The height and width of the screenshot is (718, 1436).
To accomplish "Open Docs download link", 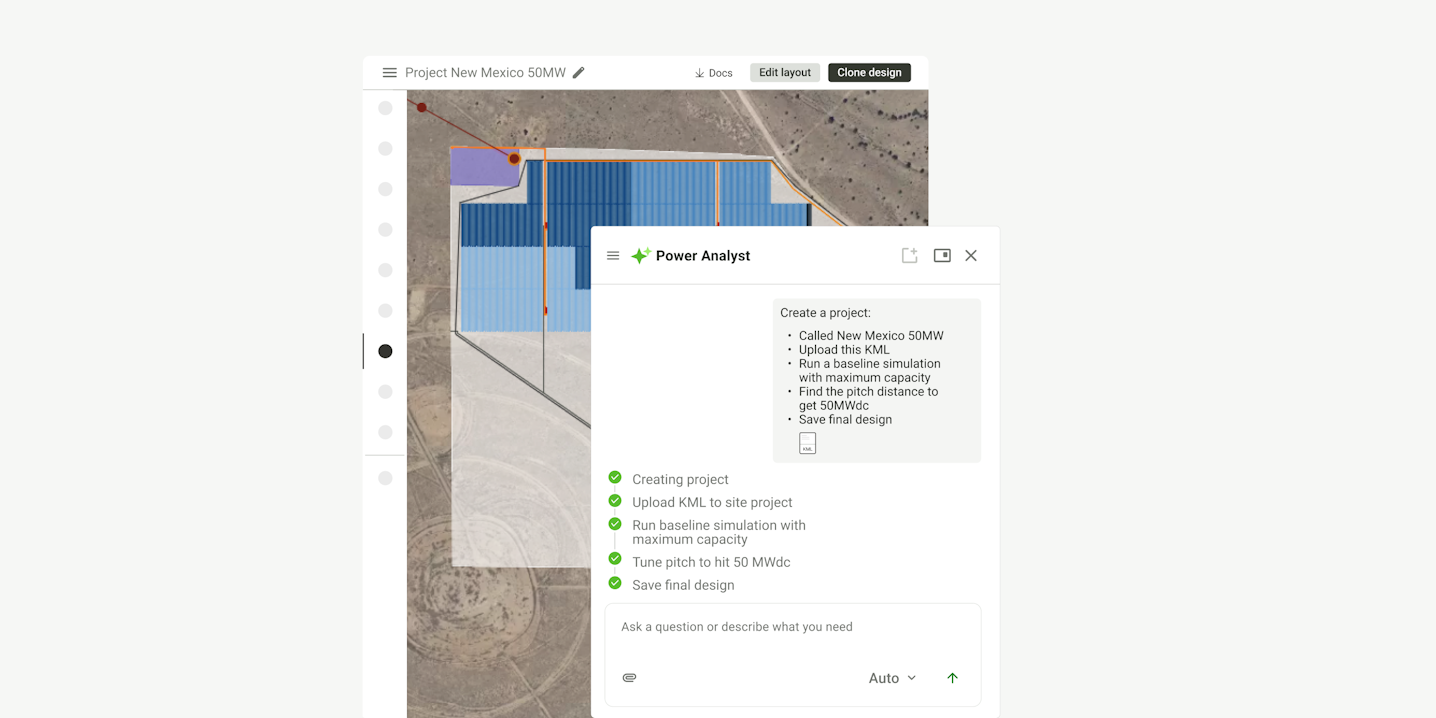I will [x=713, y=73].
